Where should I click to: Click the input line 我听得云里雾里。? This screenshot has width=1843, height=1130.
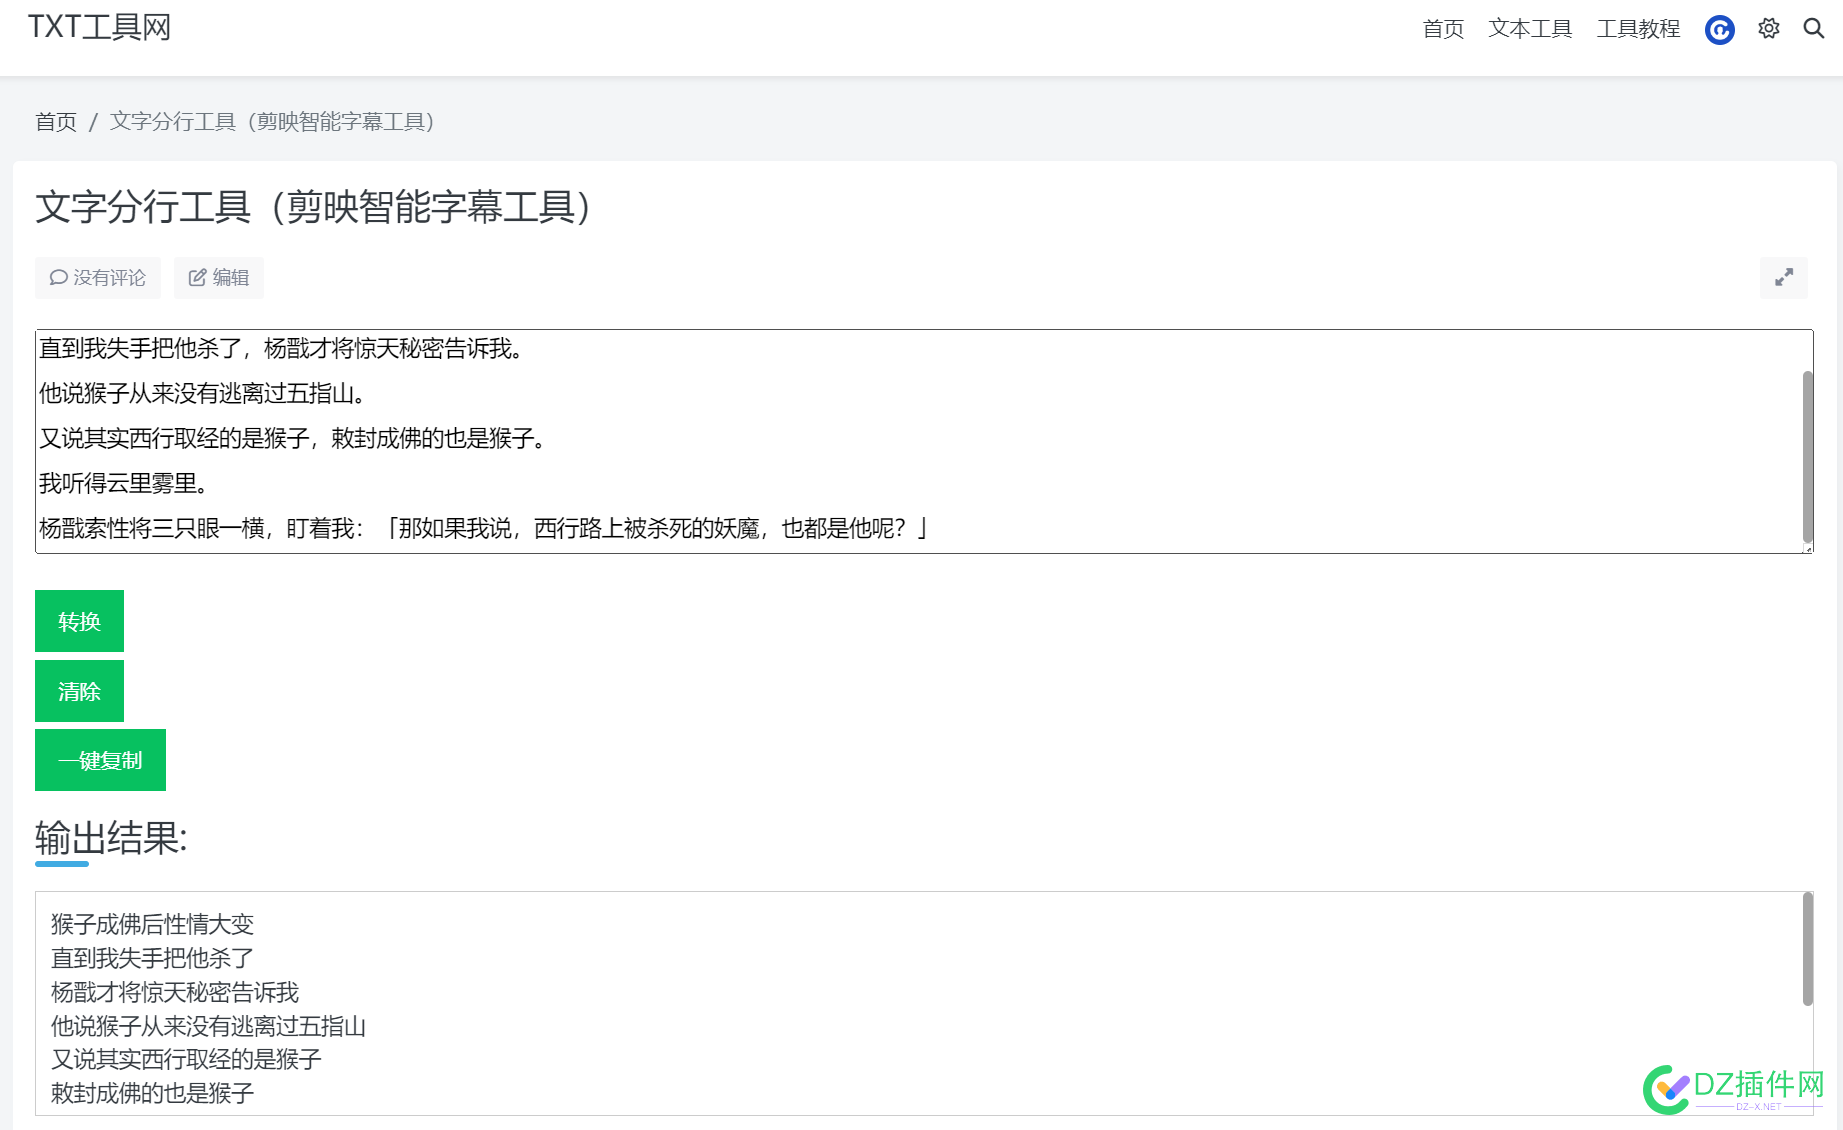point(124,483)
